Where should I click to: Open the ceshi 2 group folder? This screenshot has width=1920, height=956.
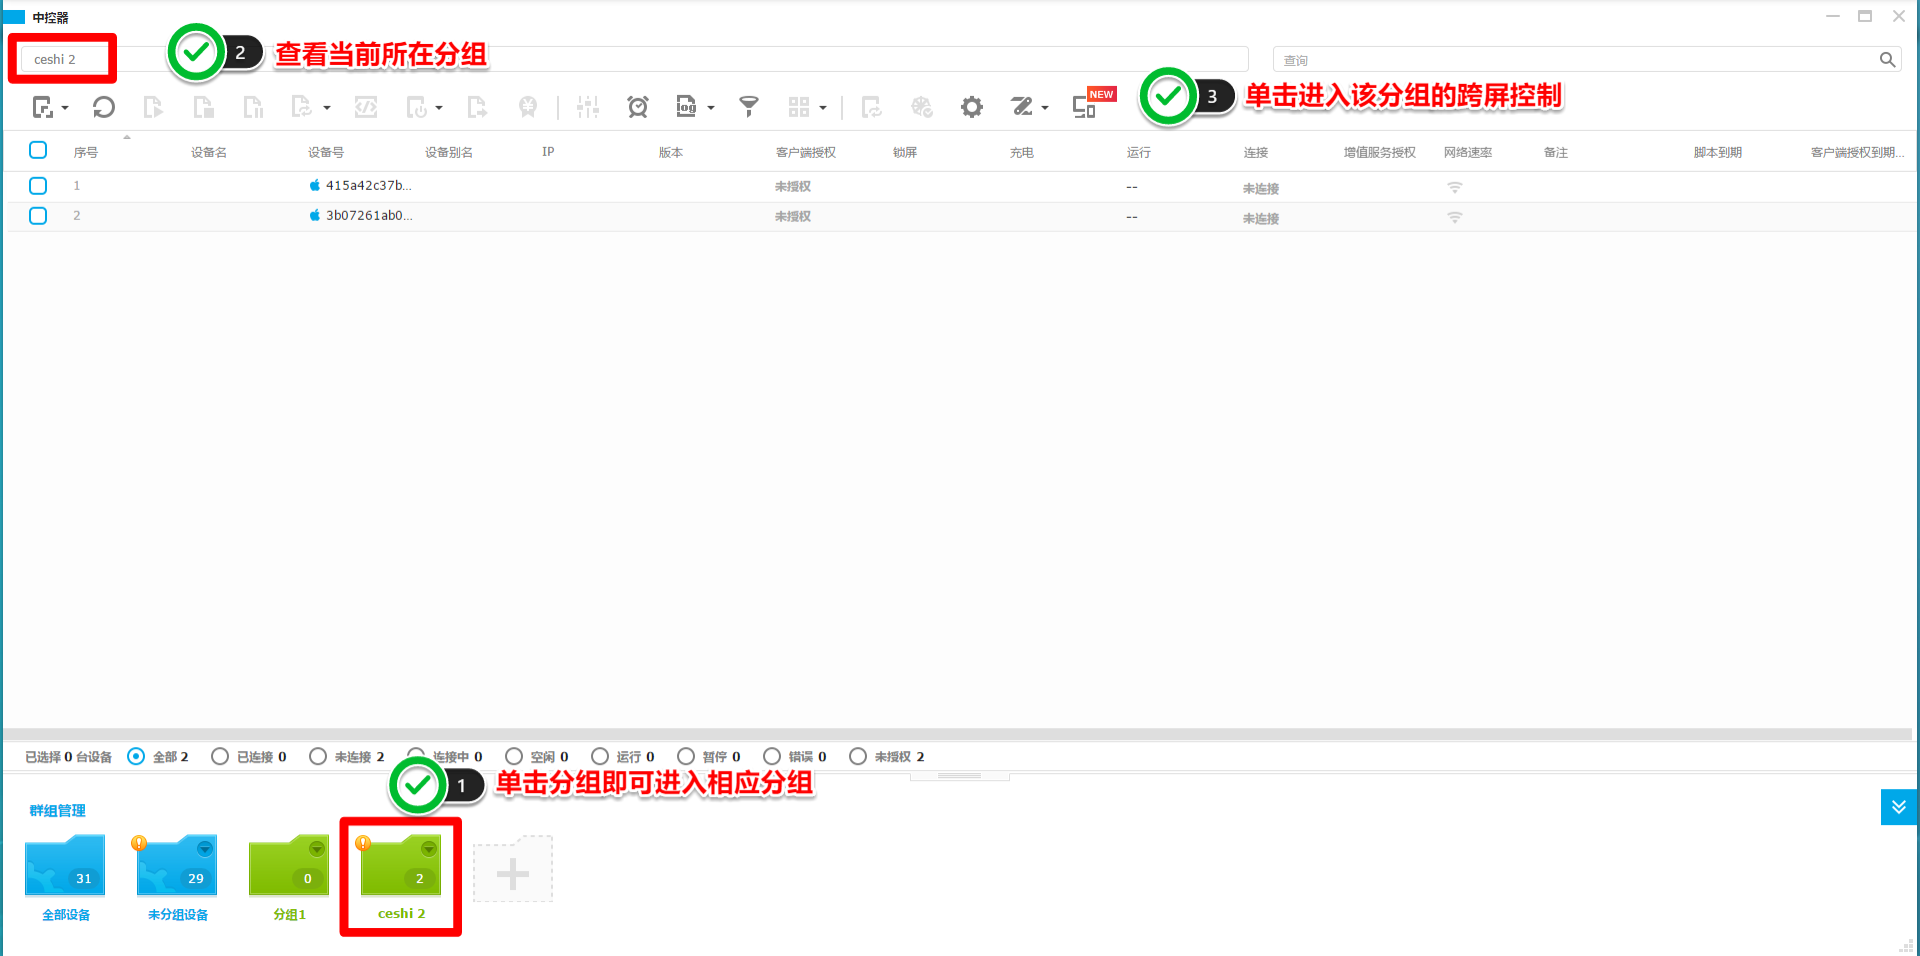(x=400, y=866)
